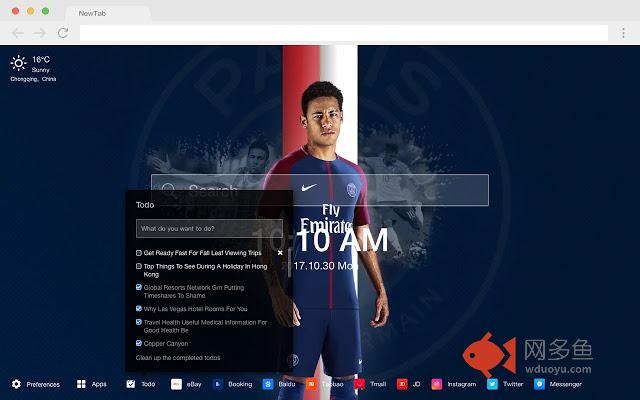Screen dimensions: 640x400
Task: Open the Taobao shortcut icon
Action: coord(311,384)
